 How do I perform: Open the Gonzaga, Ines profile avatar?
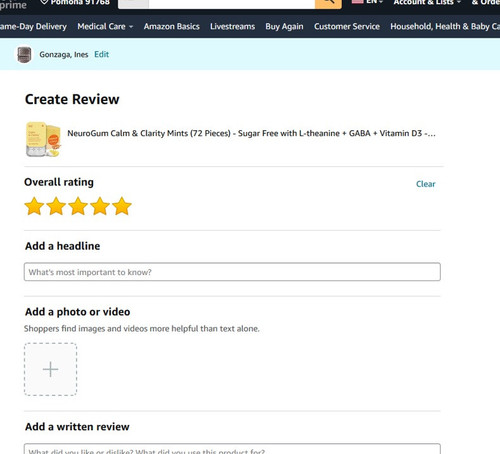click(24, 55)
